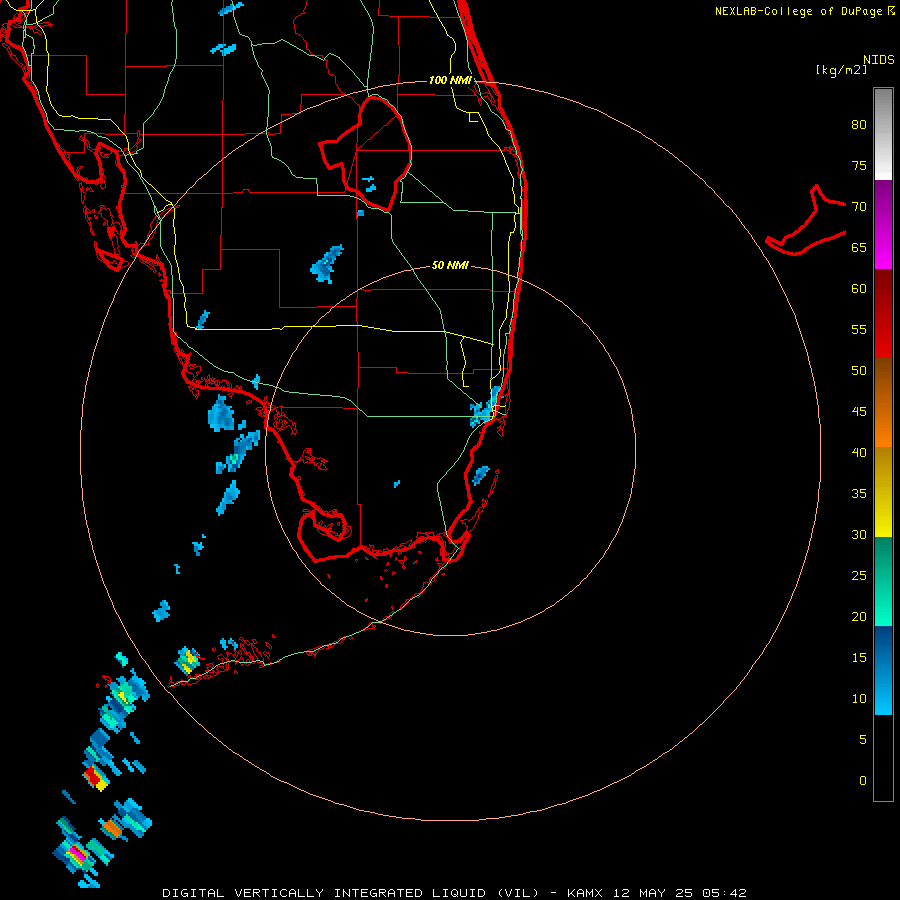Viewport: 900px width, 900px height.
Task: Click the 35 value on the color scale
Action: [x=859, y=494]
